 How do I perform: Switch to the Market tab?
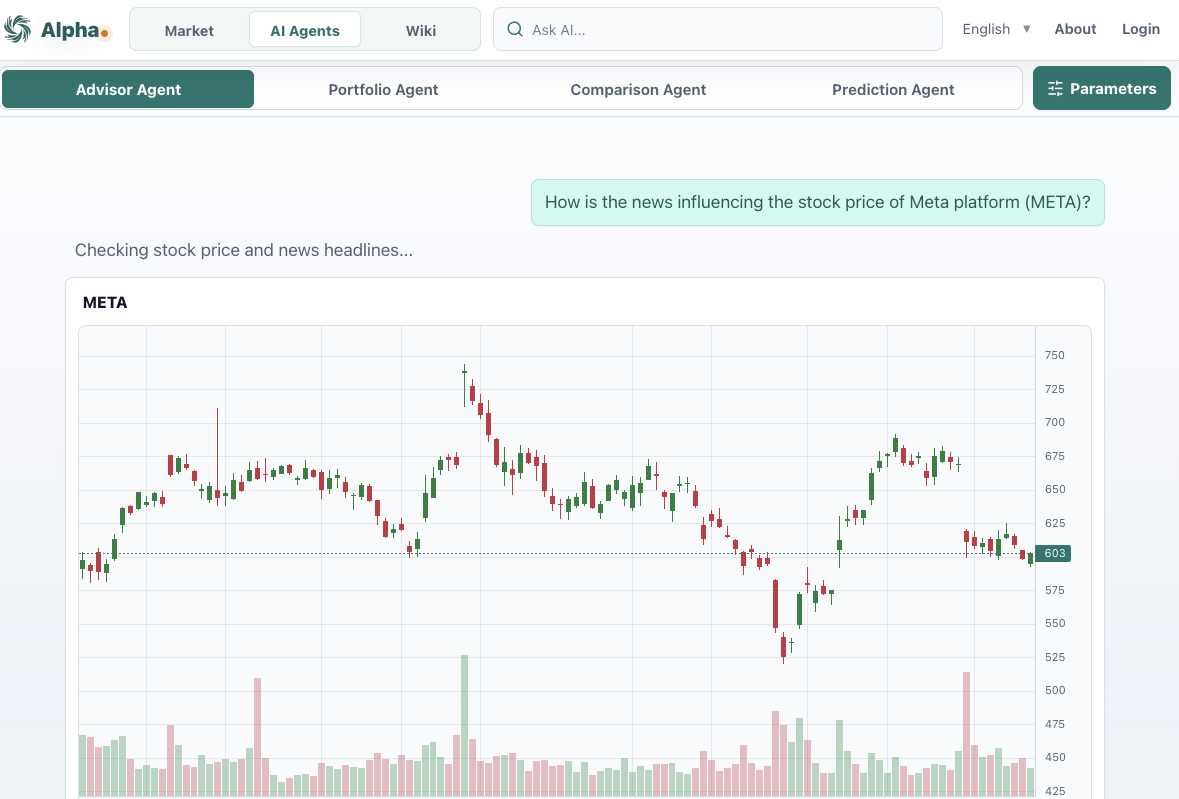tap(189, 30)
